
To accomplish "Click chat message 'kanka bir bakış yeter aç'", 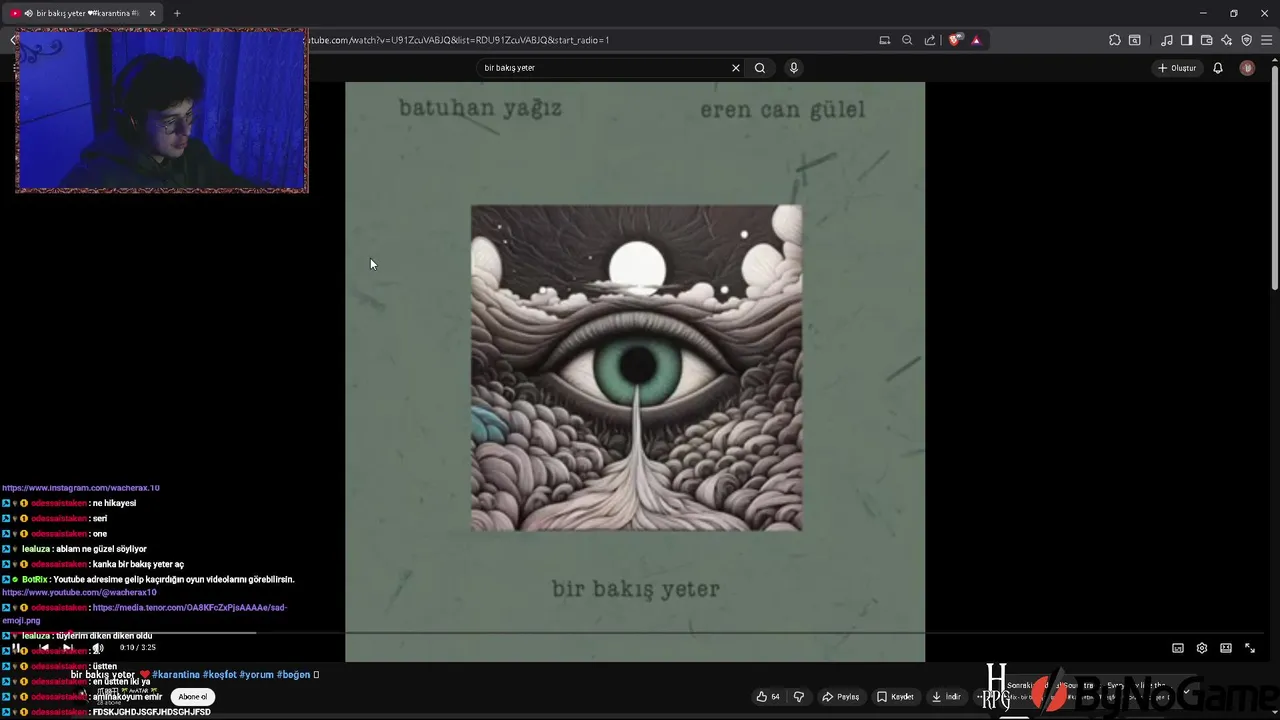I will 138,564.
